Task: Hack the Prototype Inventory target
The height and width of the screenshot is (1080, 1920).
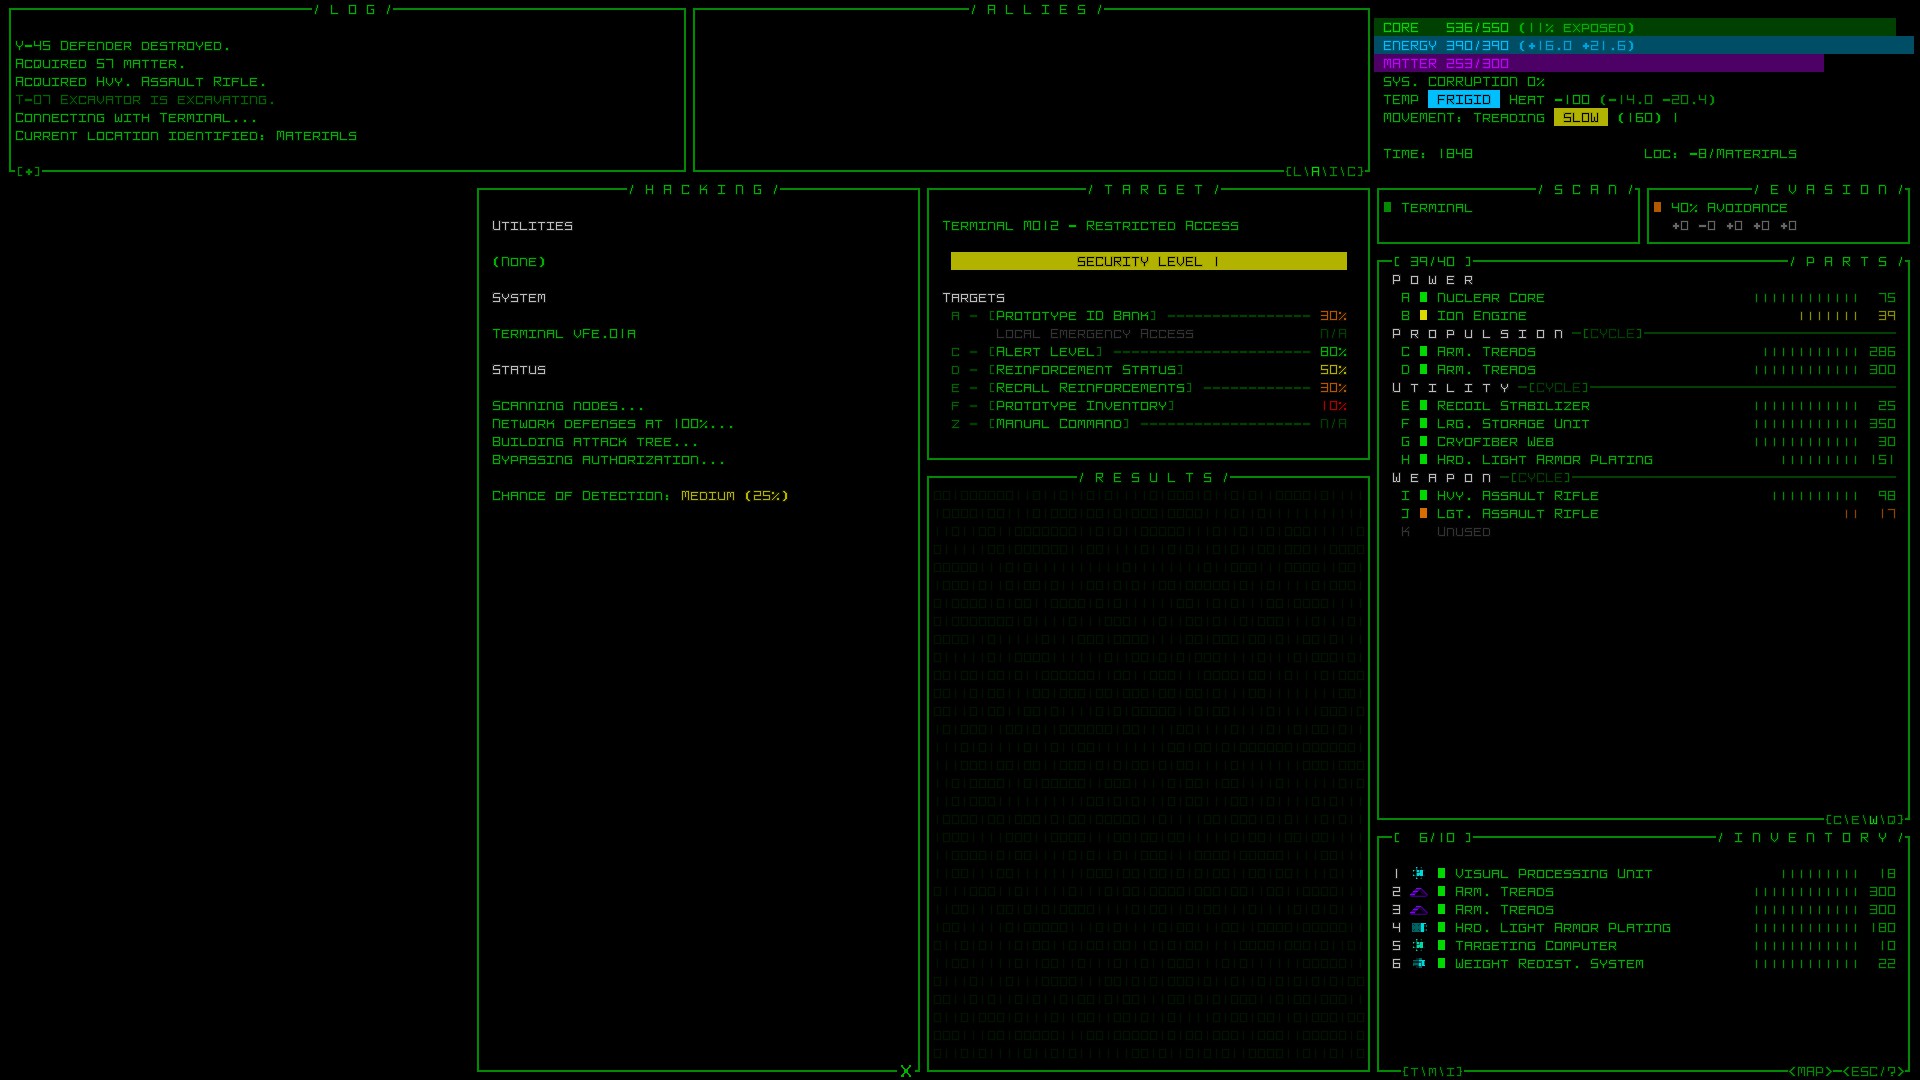Action: (1148, 406)
